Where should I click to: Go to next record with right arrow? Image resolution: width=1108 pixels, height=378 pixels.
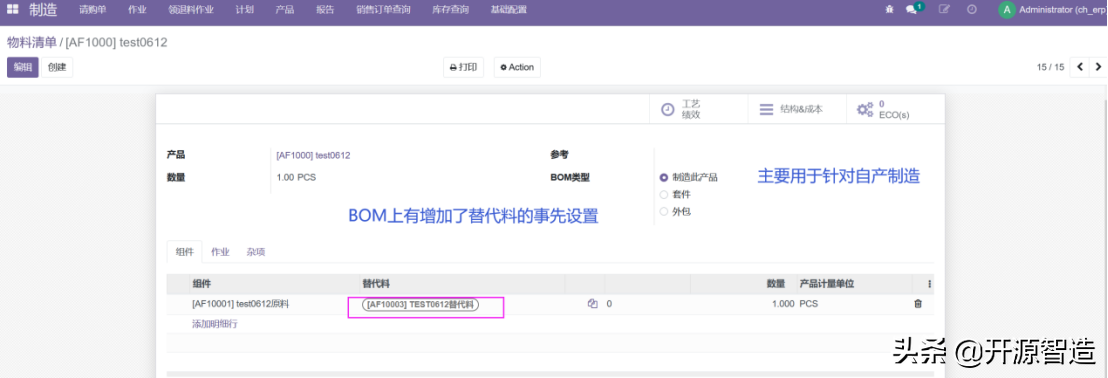[x=1097, y=67]
